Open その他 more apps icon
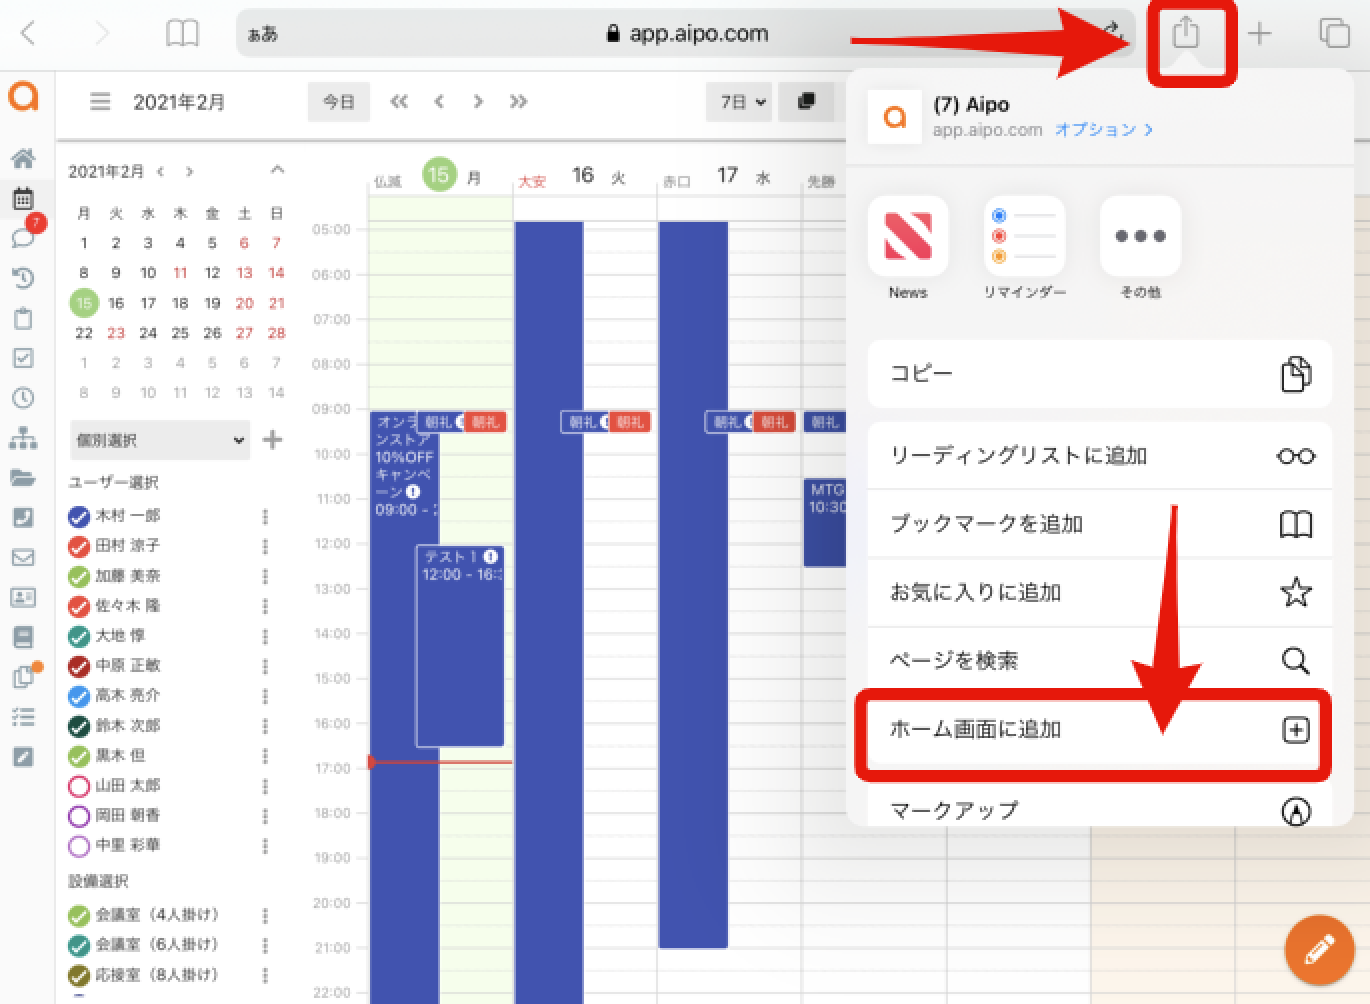The image size is (1370, 1004). (x=1140, y=237)
